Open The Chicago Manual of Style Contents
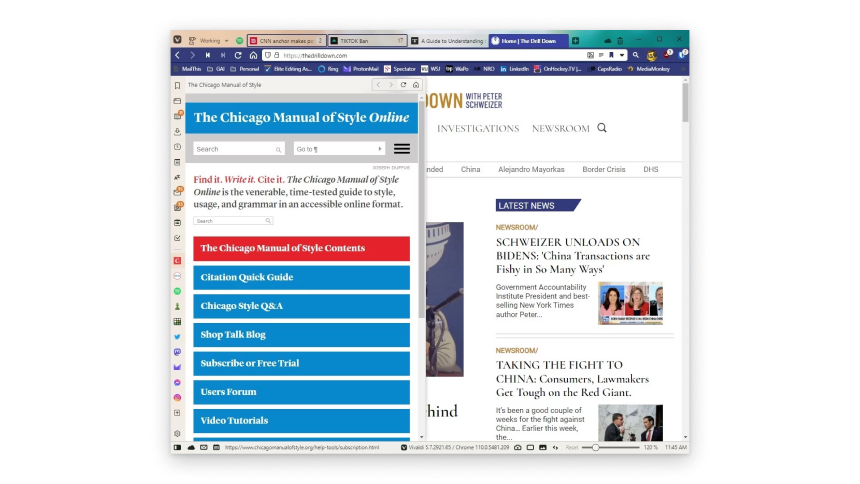Image resolution: width=860 pixels, height=484 pixels. point(302,248)
